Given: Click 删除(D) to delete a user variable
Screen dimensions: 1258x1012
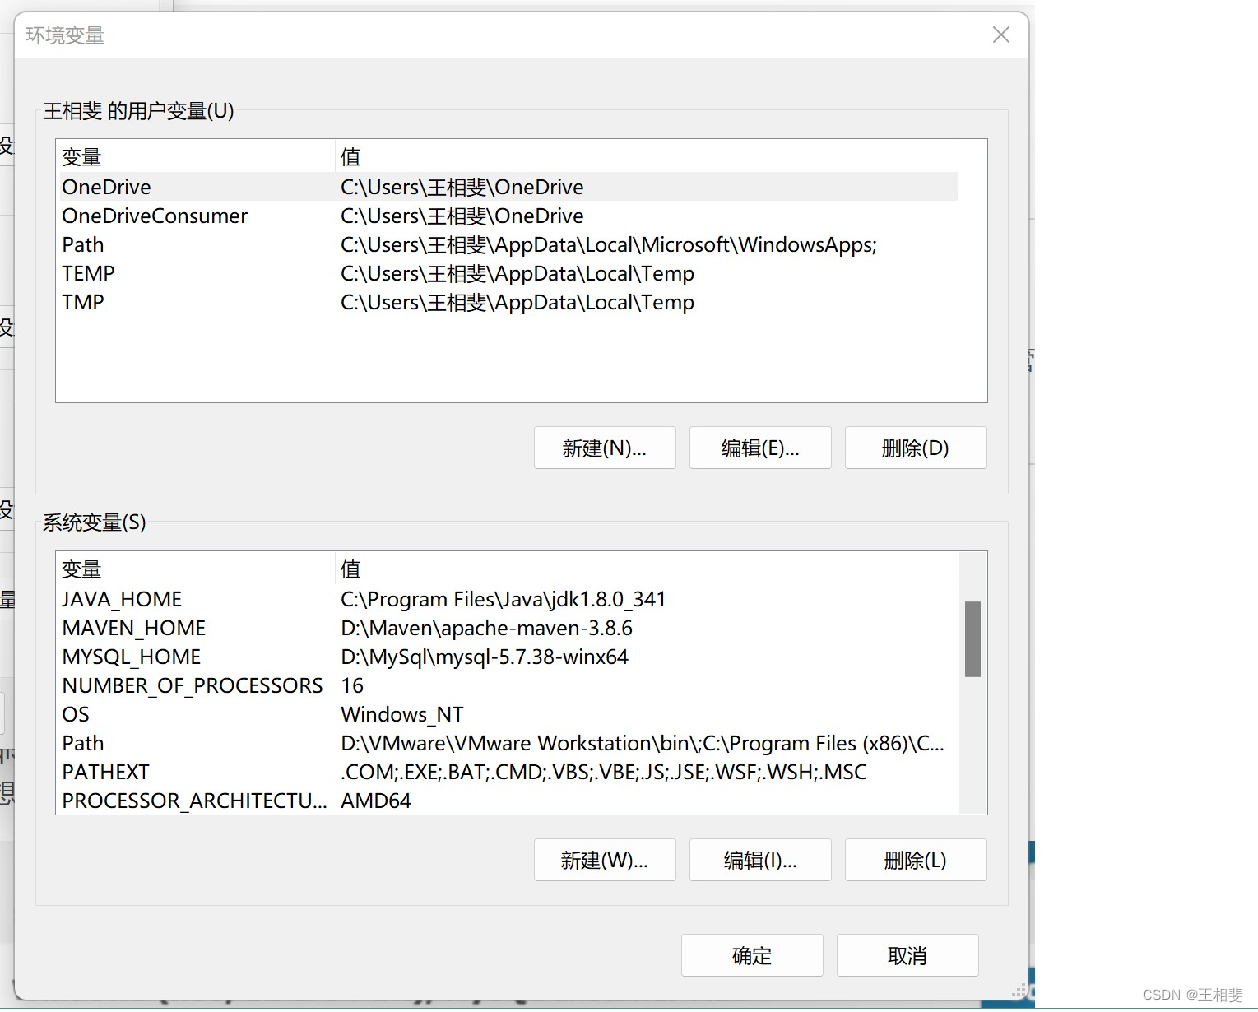Looking at the screenshot, I should (x=915, y=448).
